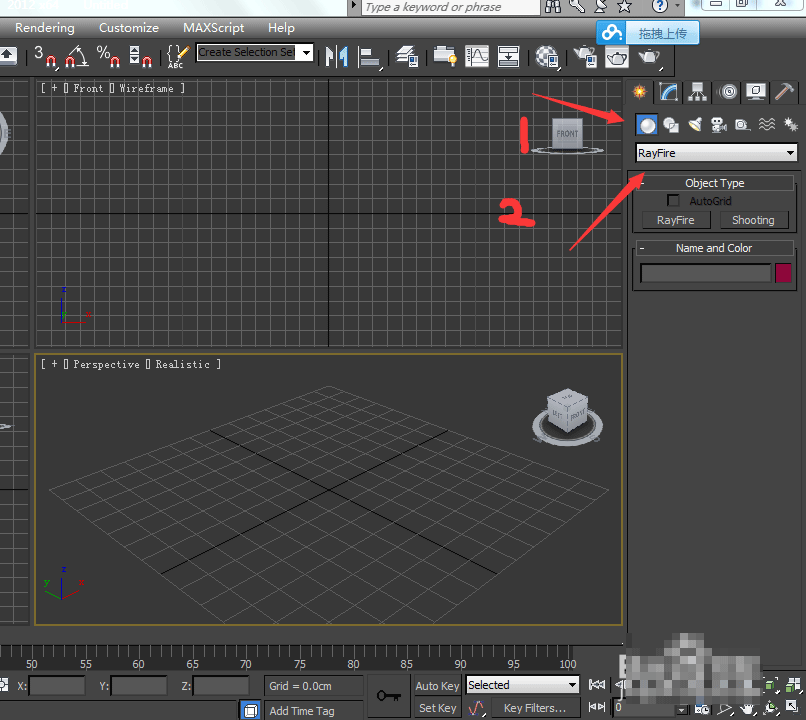Open the Curve Editor
This screenshot has height=720, width=806.
[477, 56]
